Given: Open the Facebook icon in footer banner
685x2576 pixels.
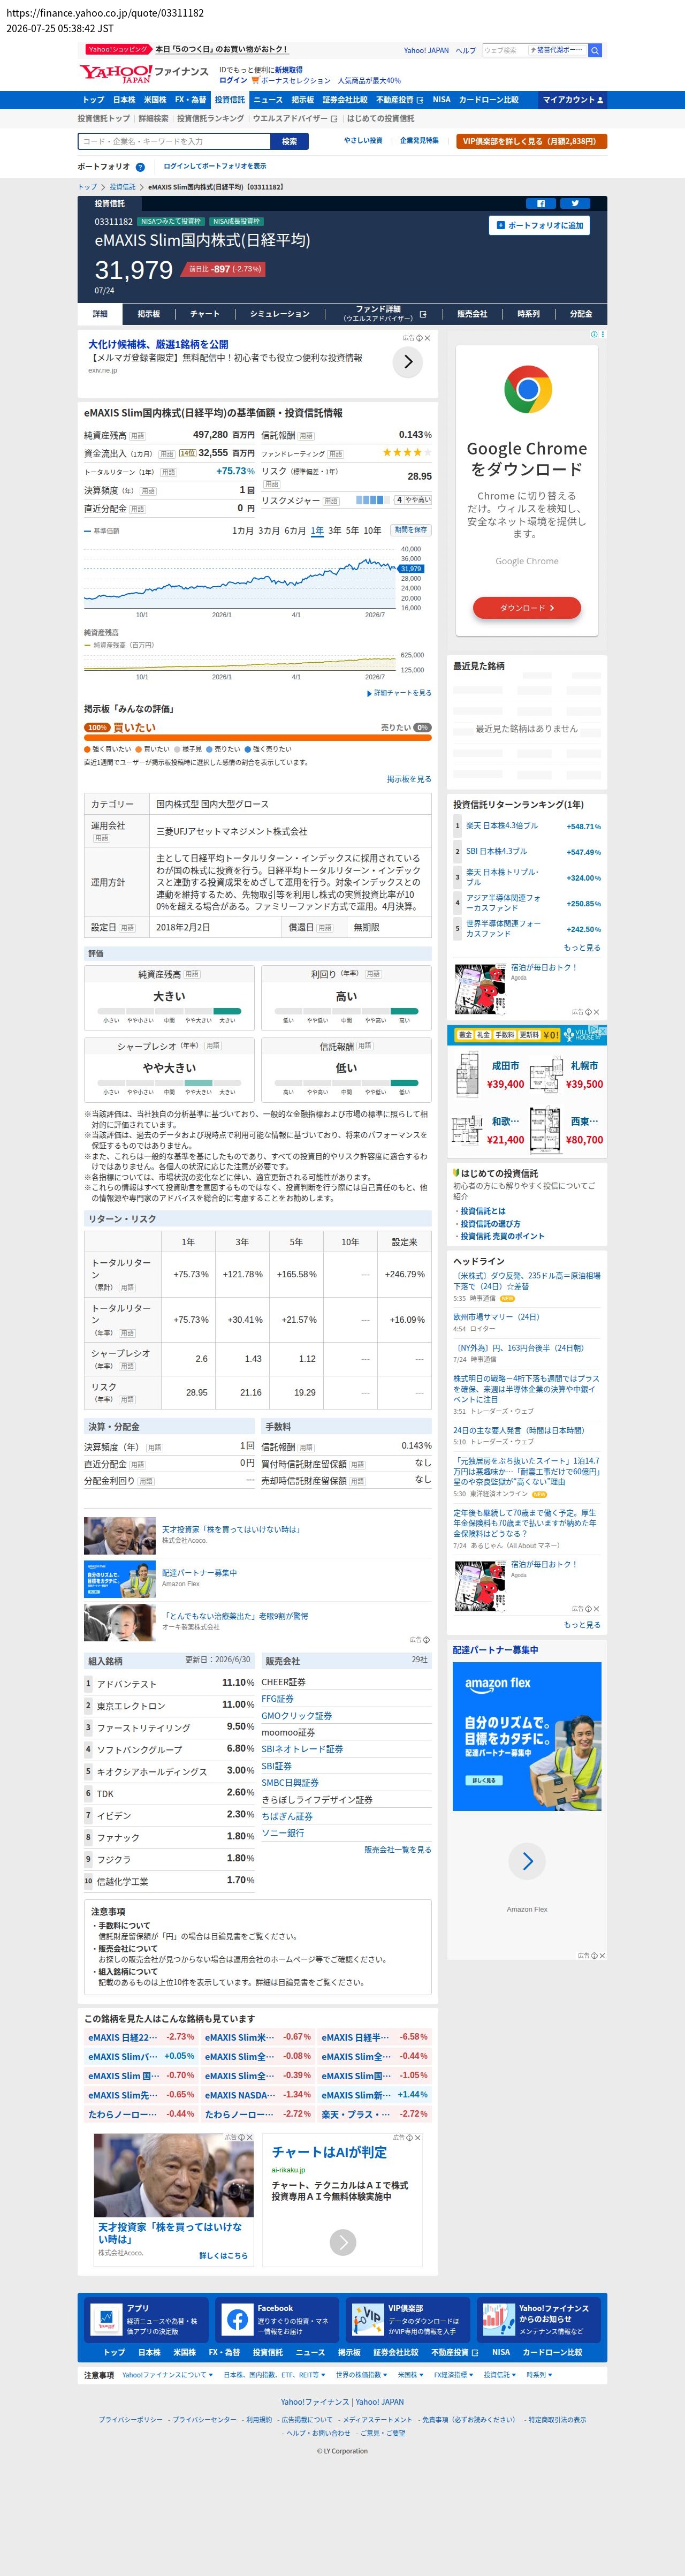Looking at the screenshot, I should point(237,2318).
